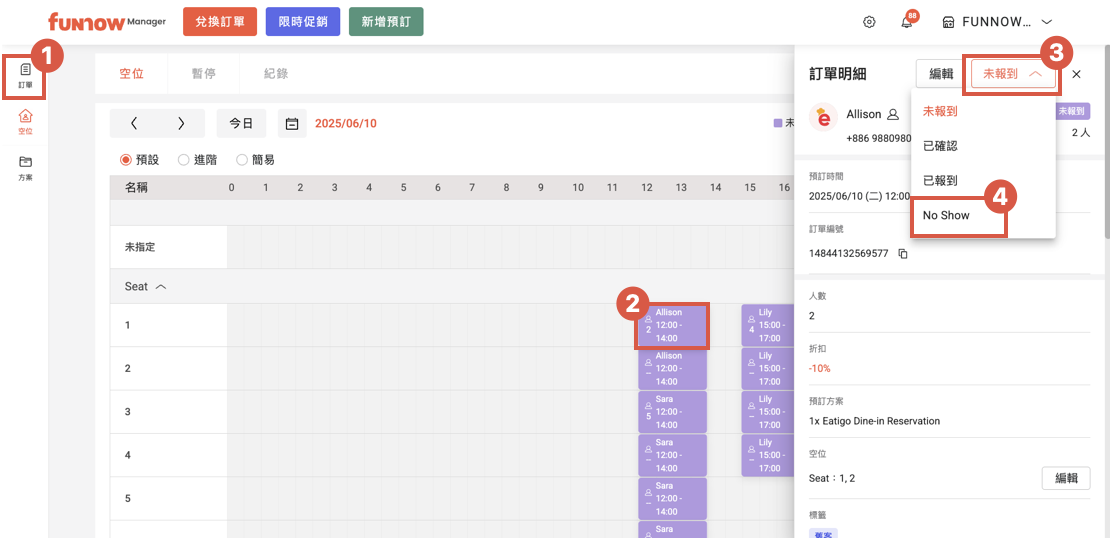Screen dimensions: 1110x538
Task: Go to next day arrow
Action: pyautogui.click(x=181, y=124)
